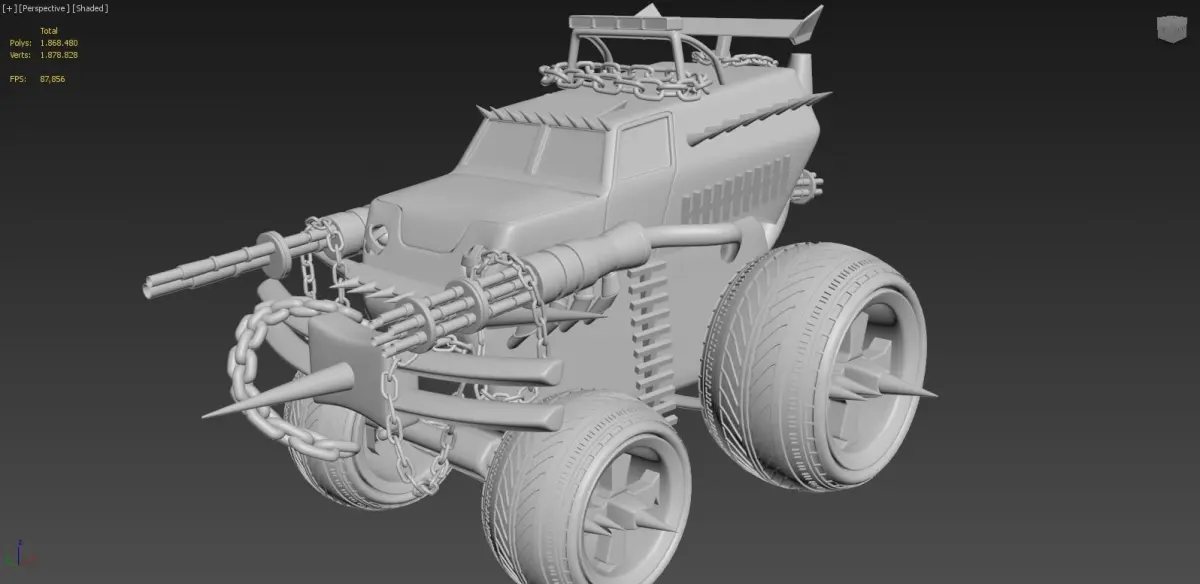
Task: Click the ViewCube navigation cube
Action: (x=1172, y=28)
